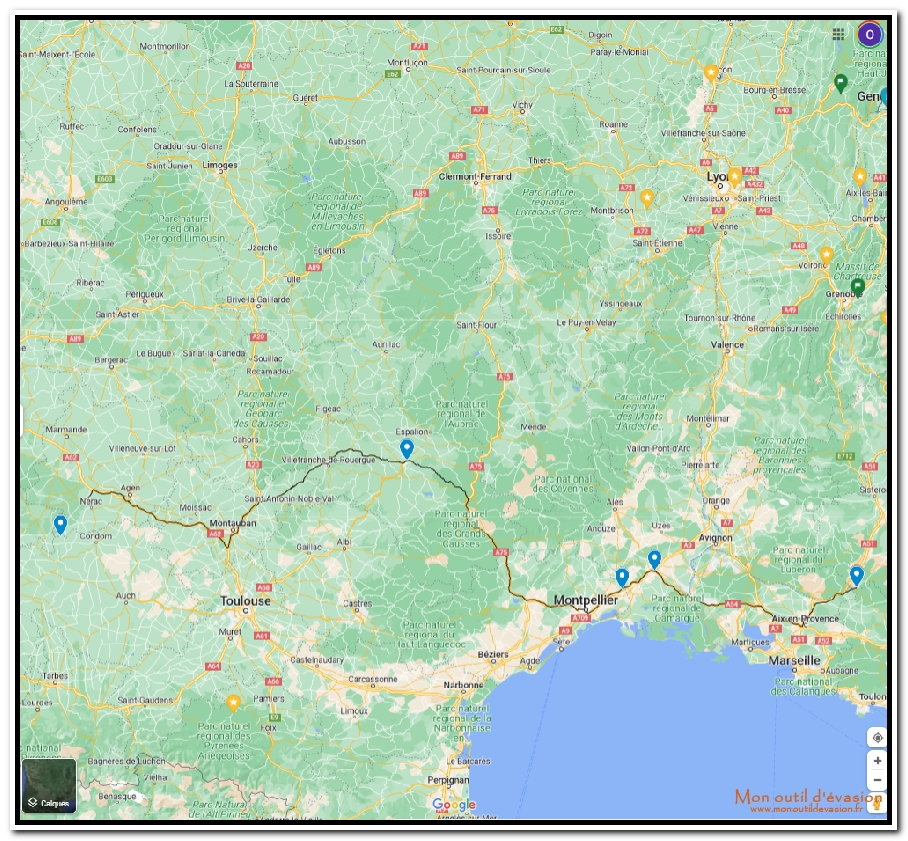Select the blue pin west of Condom

pyautogui.click(x=60, y=524)
